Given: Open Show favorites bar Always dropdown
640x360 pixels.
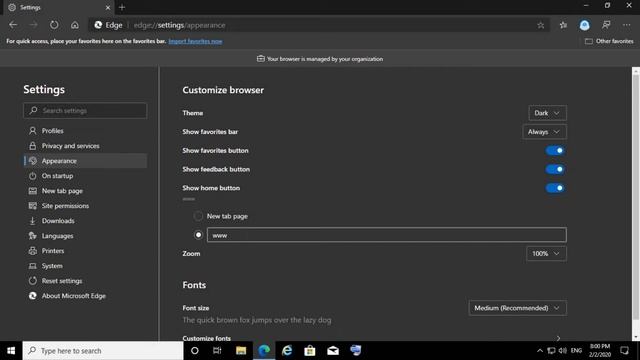Looking at the screenshot, I should pyautogui.click(x=544, y=132).
